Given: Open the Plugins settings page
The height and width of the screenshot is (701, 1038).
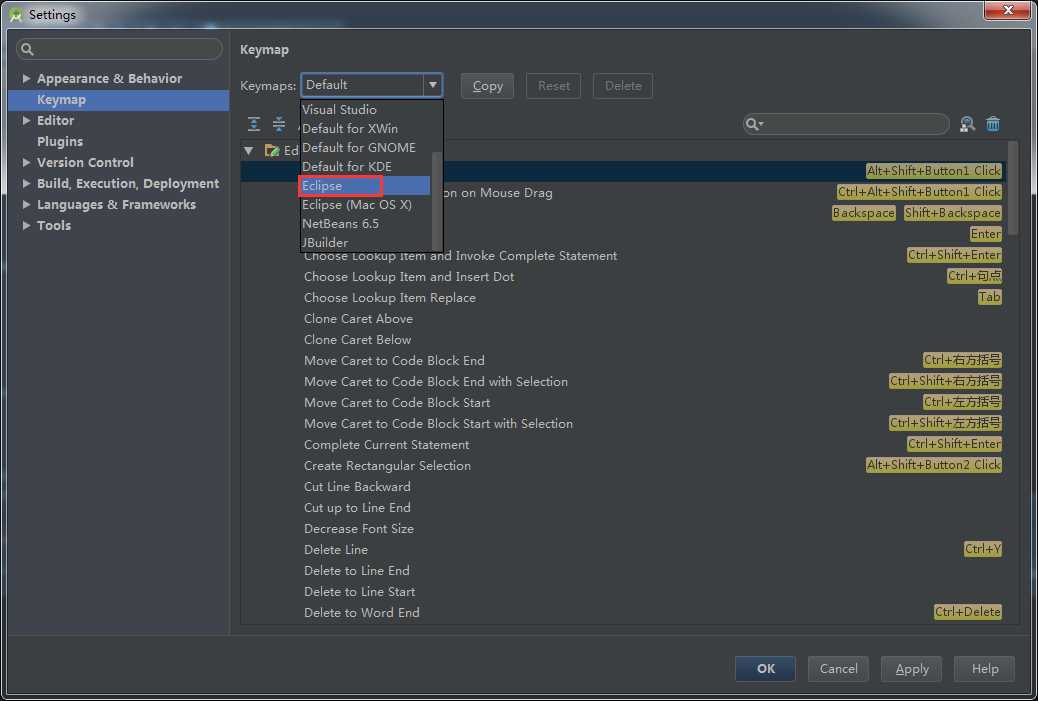Looking at the screenshot, I should point(60,142).
